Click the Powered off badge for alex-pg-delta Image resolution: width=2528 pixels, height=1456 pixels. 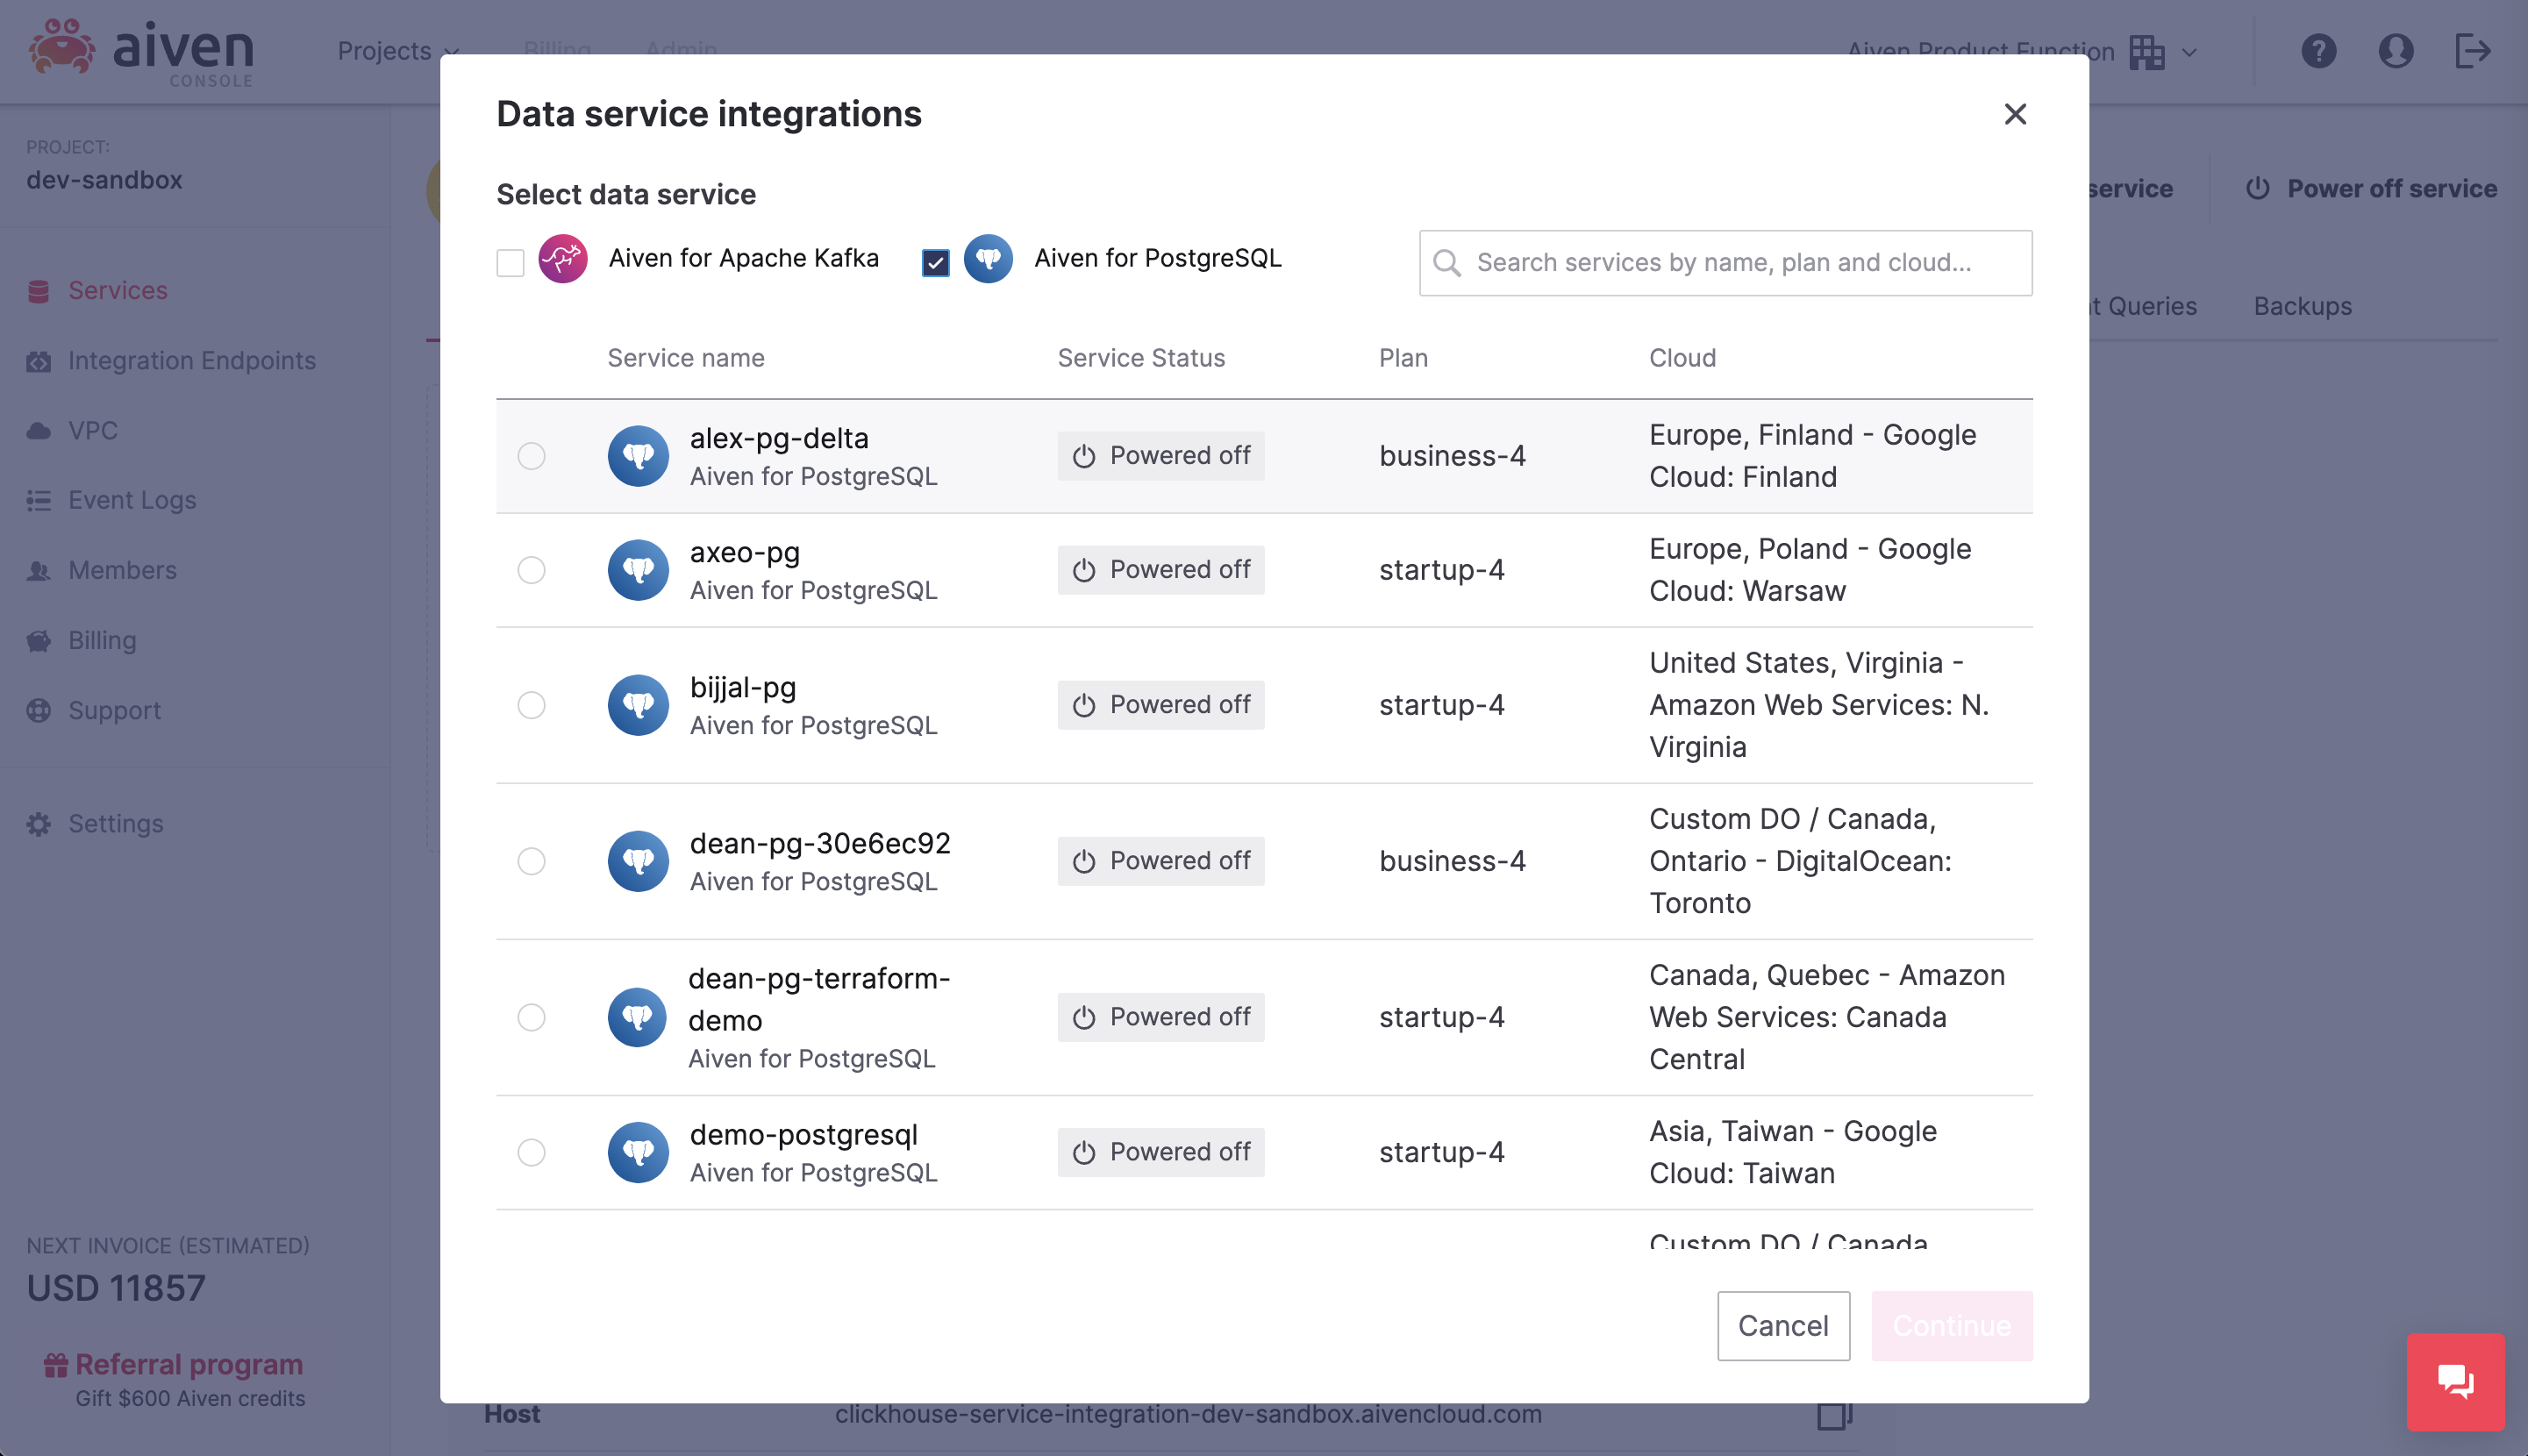[x=1161, y=456]
